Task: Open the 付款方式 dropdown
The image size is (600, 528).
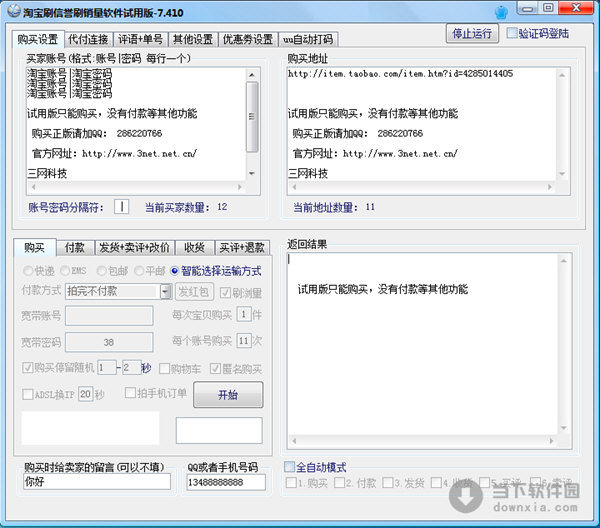Action: coord(118,292)
